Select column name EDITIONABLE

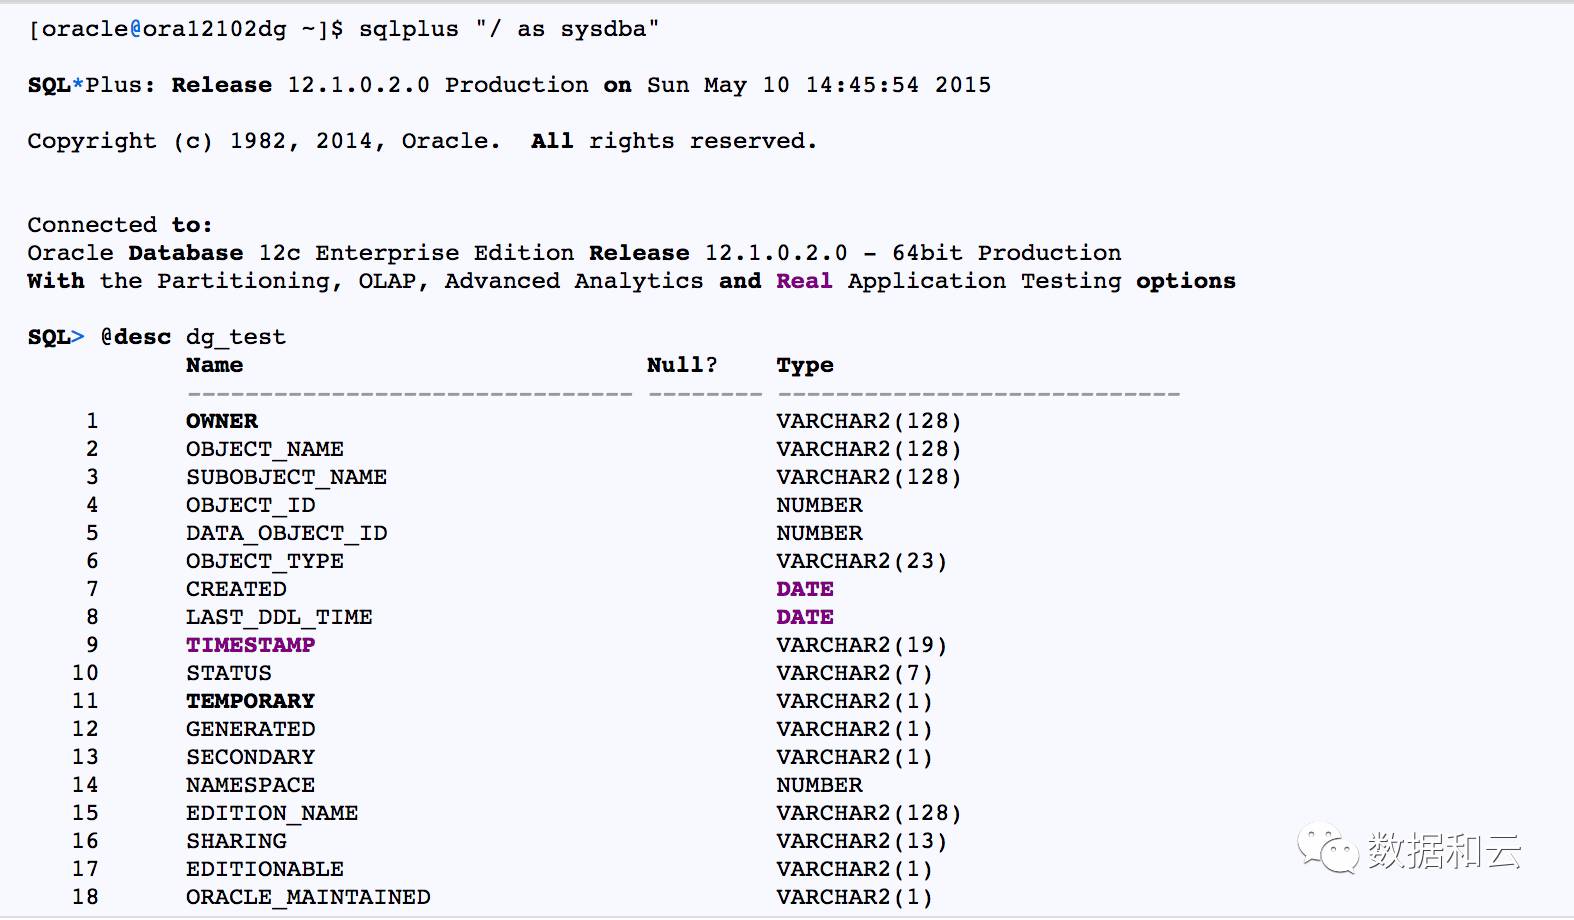(x=265, y=869)
